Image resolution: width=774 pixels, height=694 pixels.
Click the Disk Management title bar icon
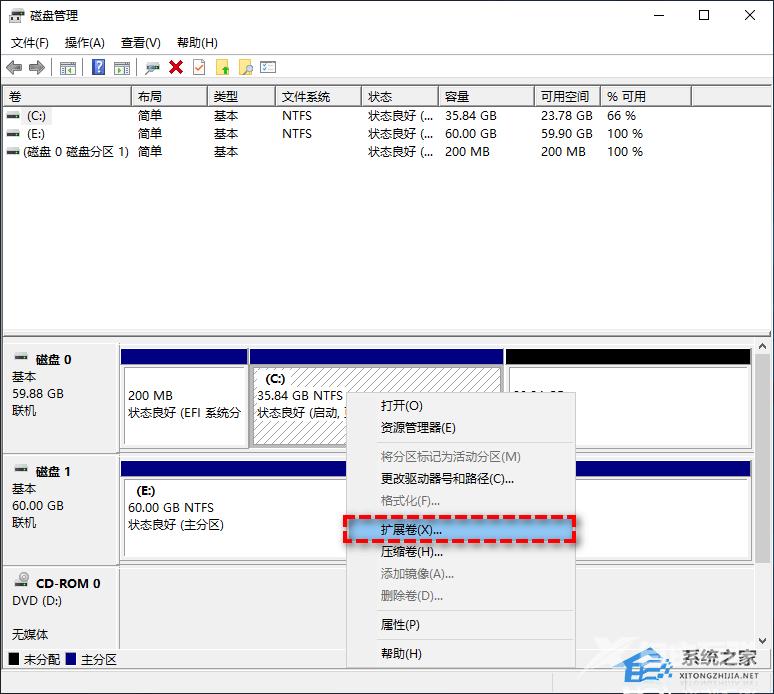(16, 16)
